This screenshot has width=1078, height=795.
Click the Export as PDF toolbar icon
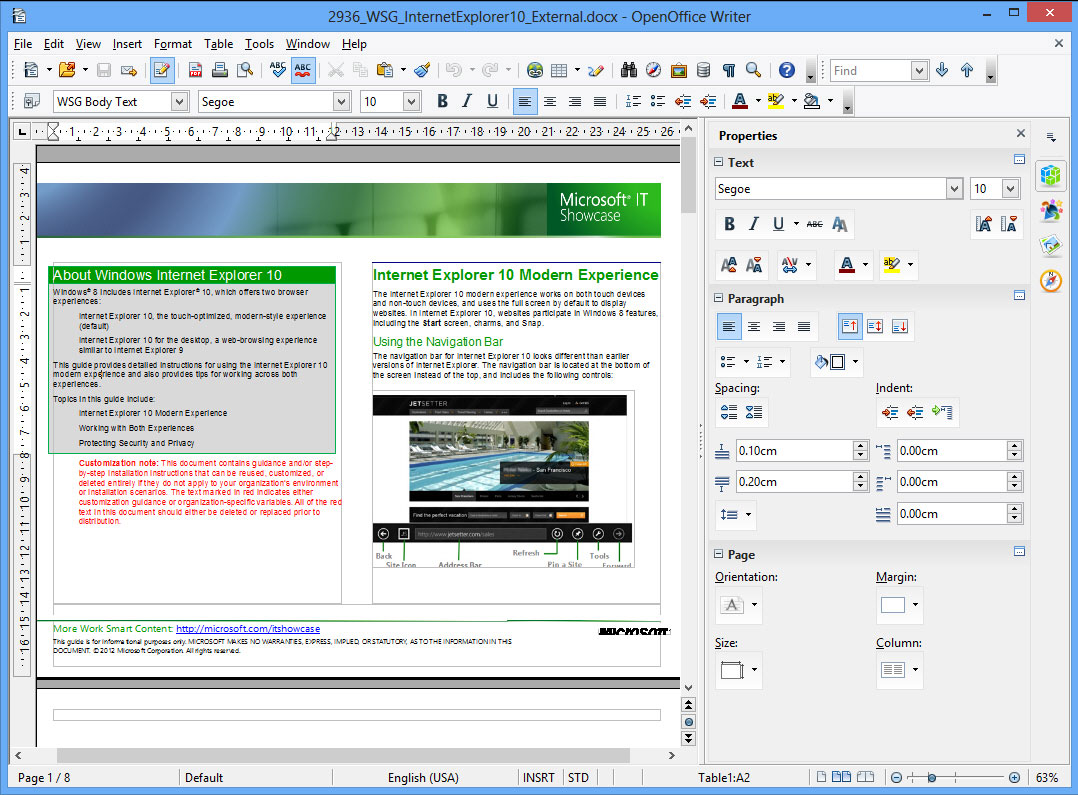(x=195, y=70)
